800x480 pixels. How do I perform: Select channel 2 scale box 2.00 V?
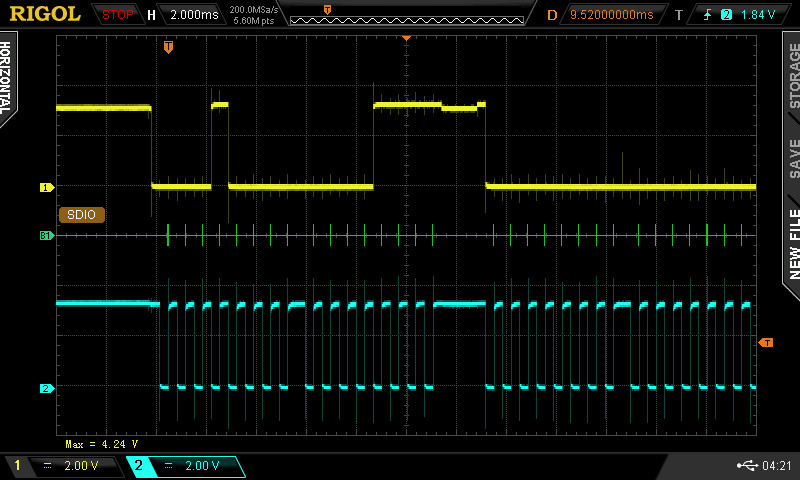pyautogui.click(x=185, y=466)
